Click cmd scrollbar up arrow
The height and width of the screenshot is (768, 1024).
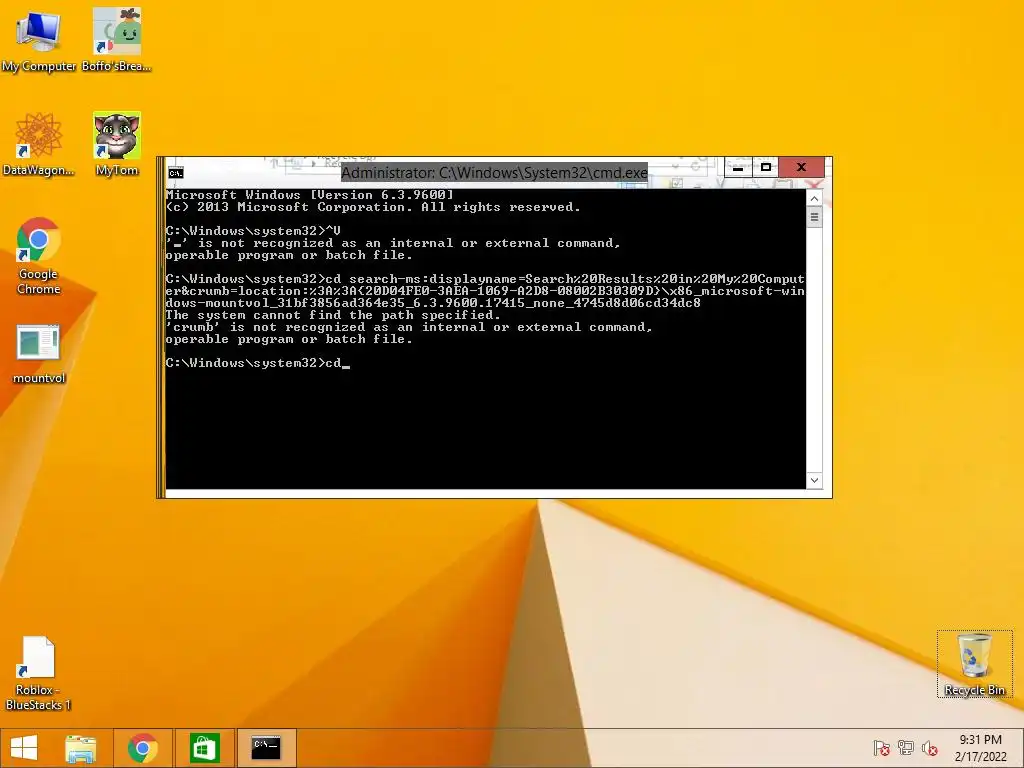[814, 198]
